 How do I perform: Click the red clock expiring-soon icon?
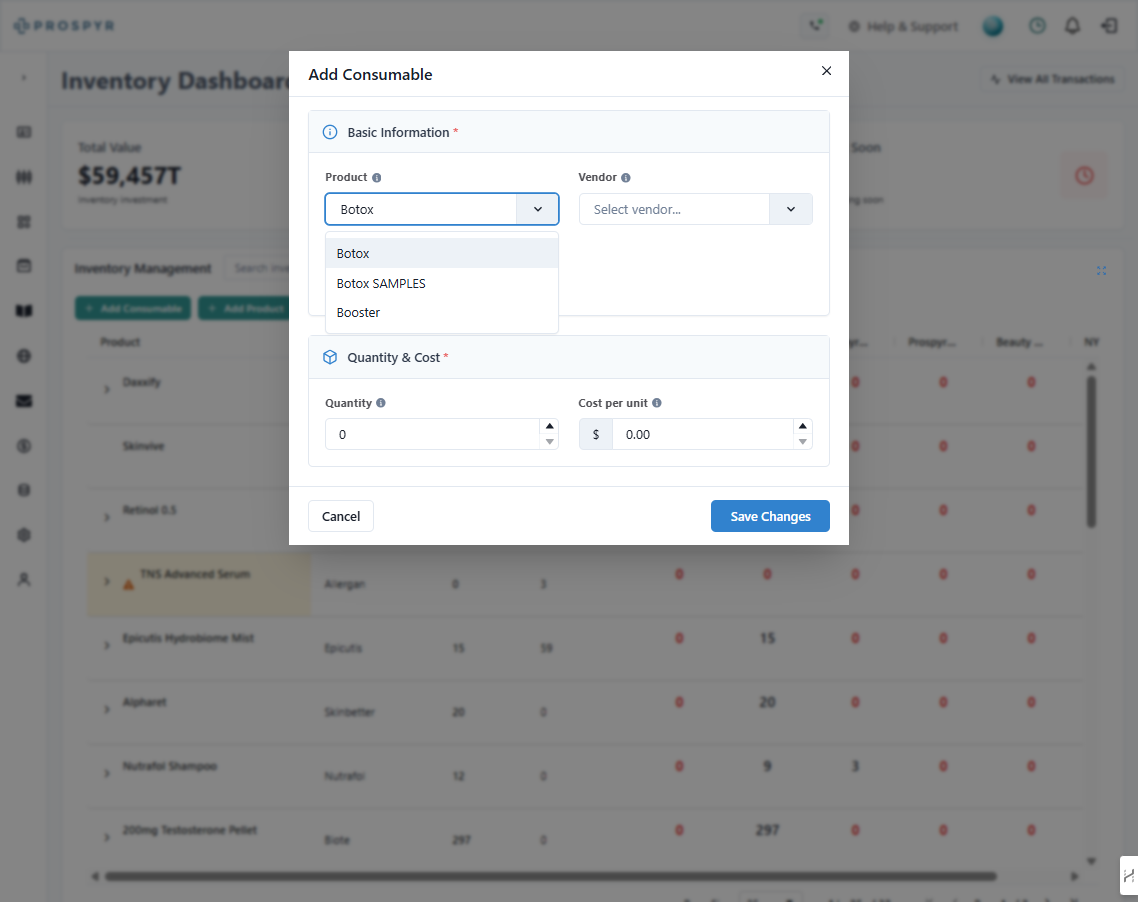pos(1084,175)
